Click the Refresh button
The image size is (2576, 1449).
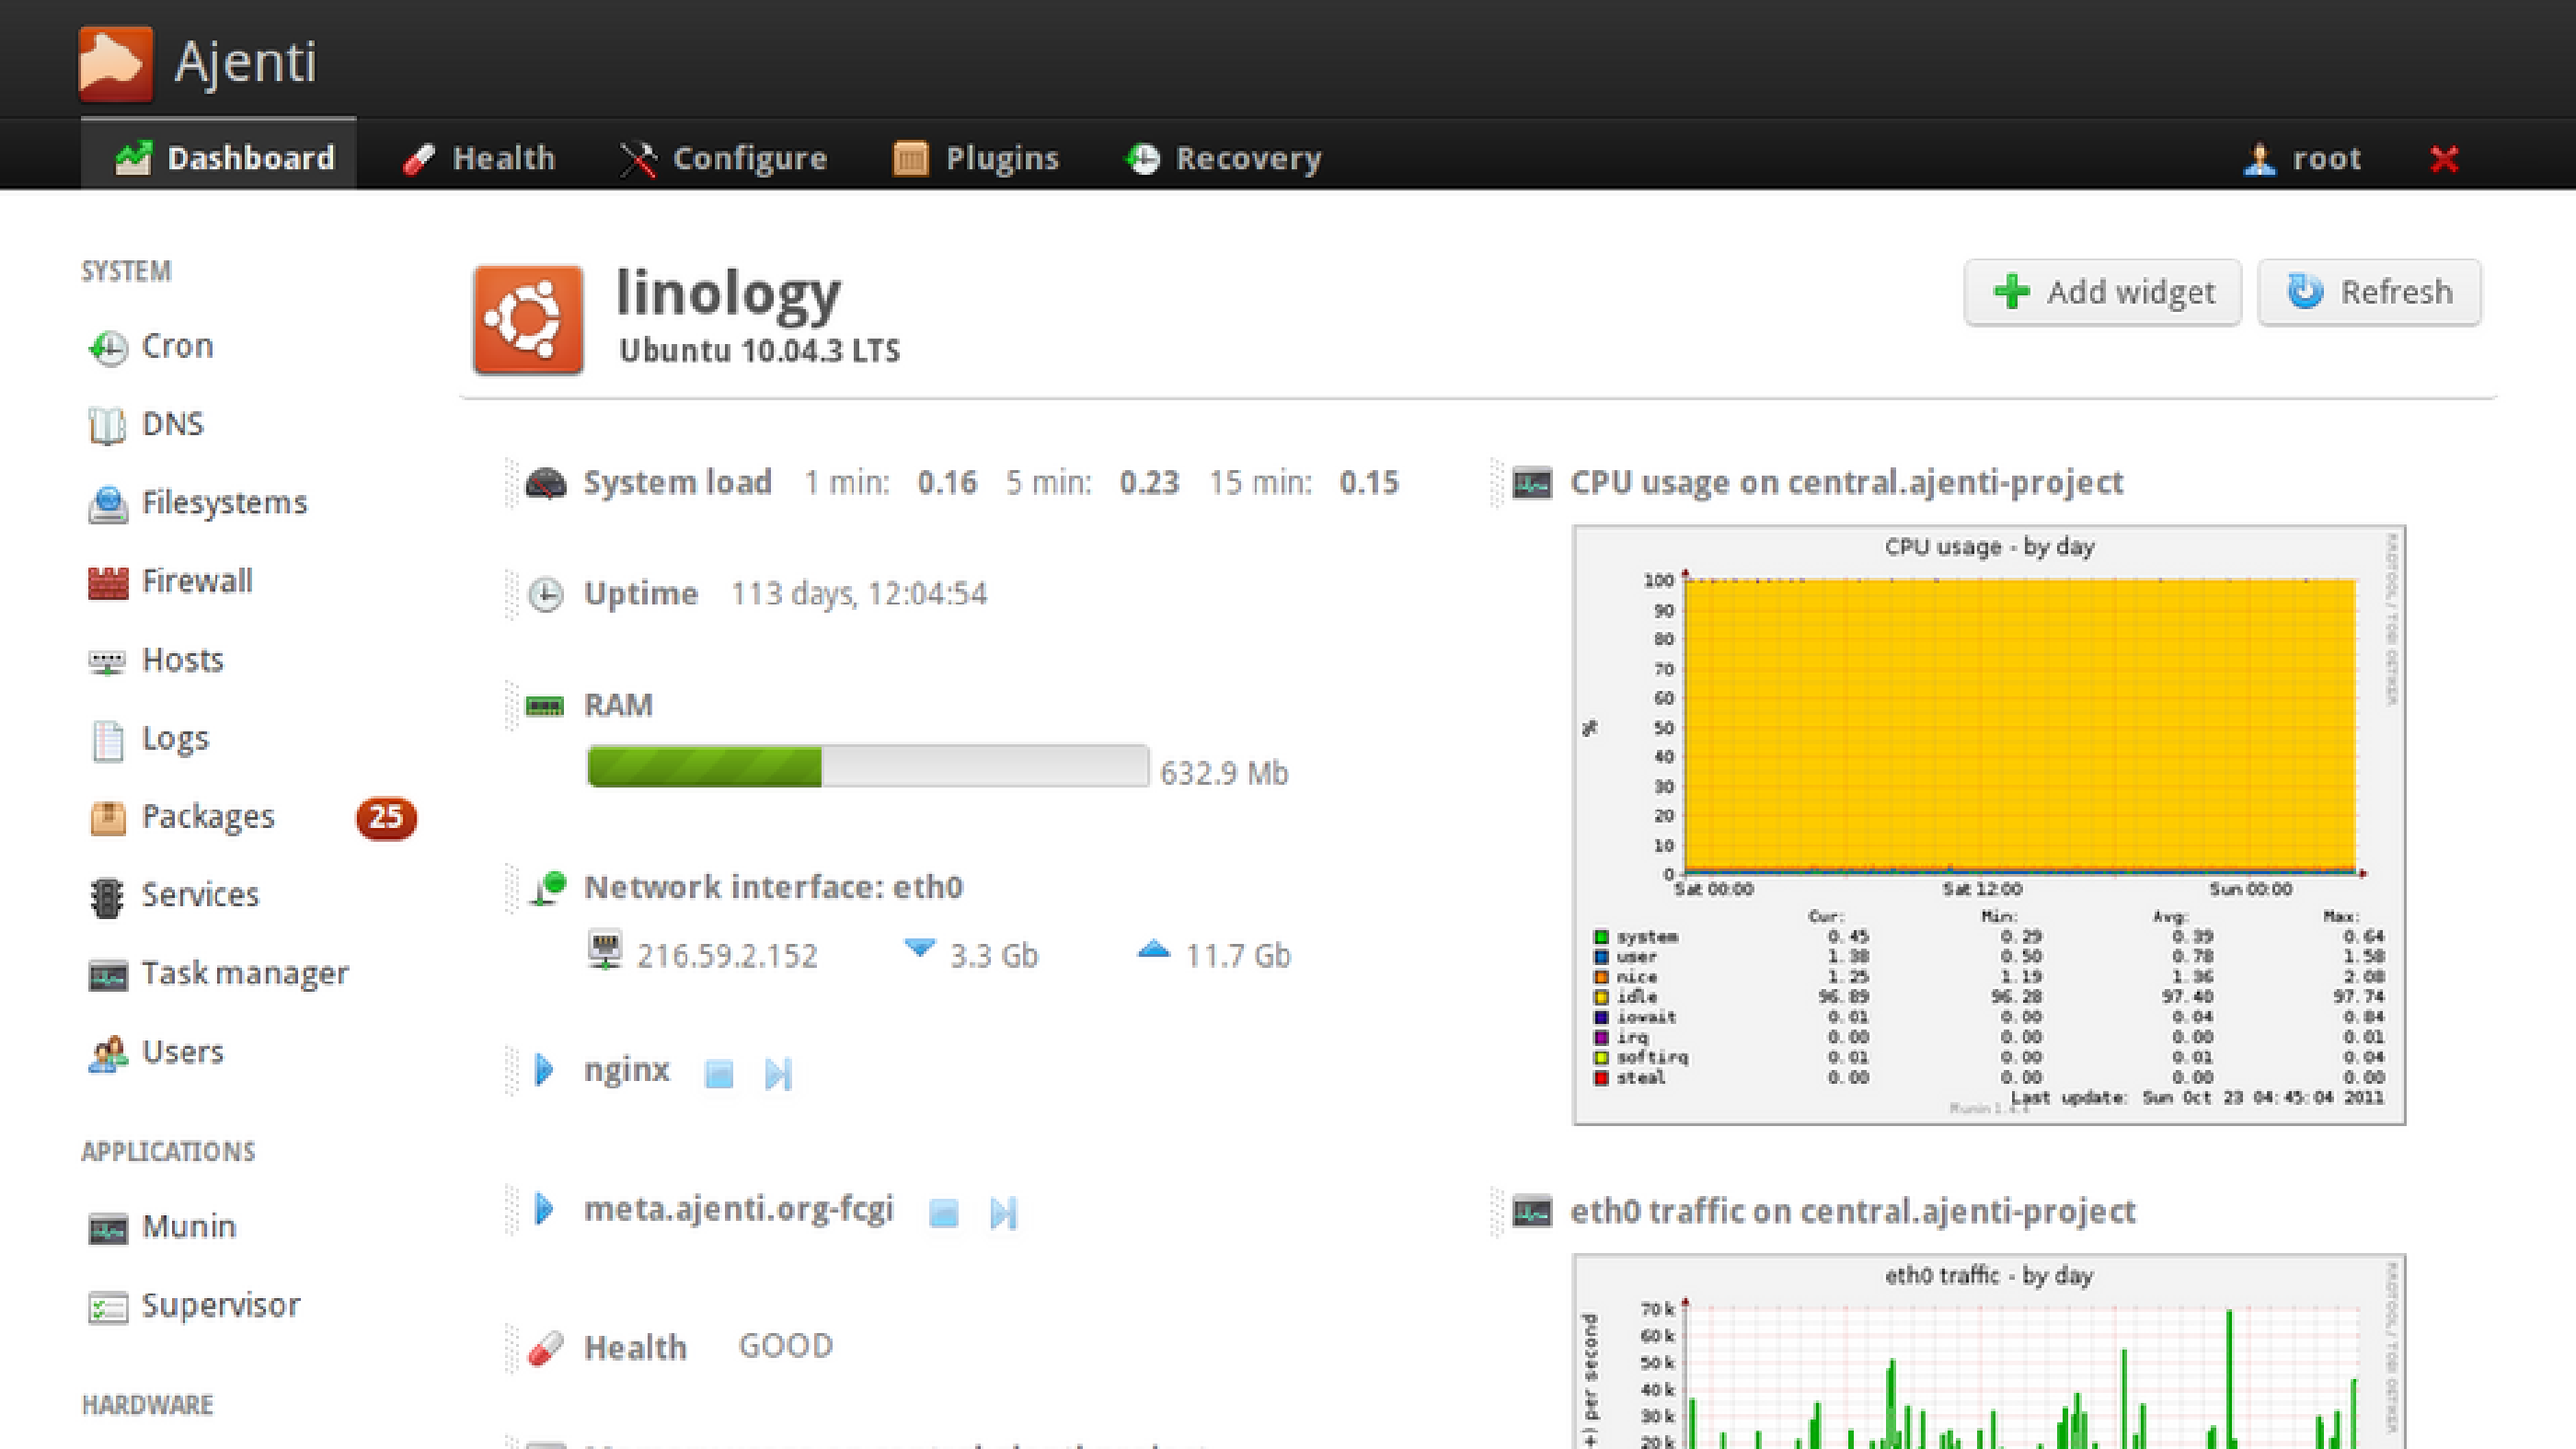tap(2369, 292)
